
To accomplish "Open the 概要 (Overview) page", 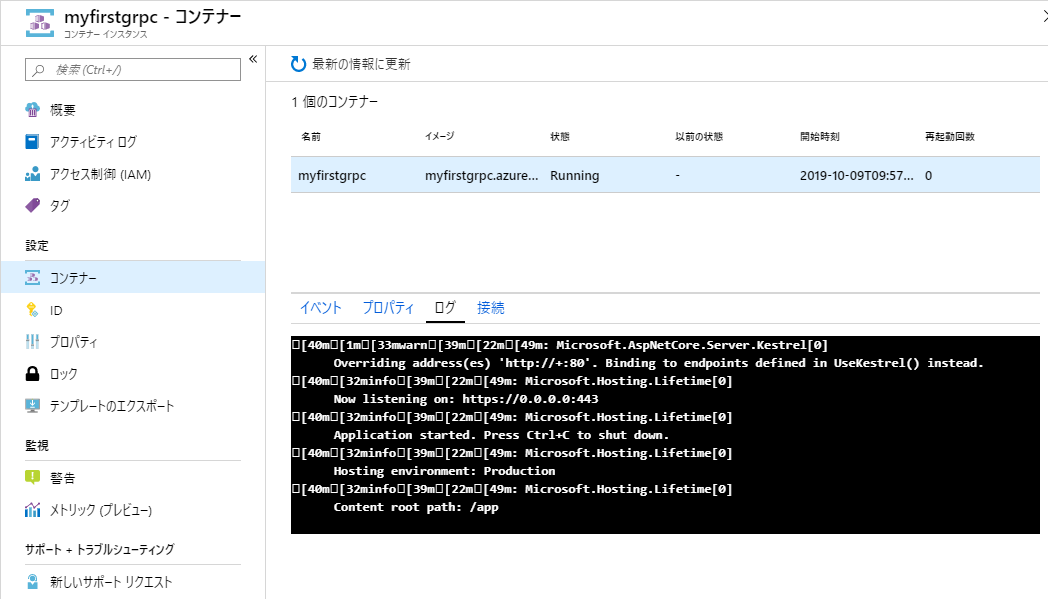I will (x=60, y=109).
